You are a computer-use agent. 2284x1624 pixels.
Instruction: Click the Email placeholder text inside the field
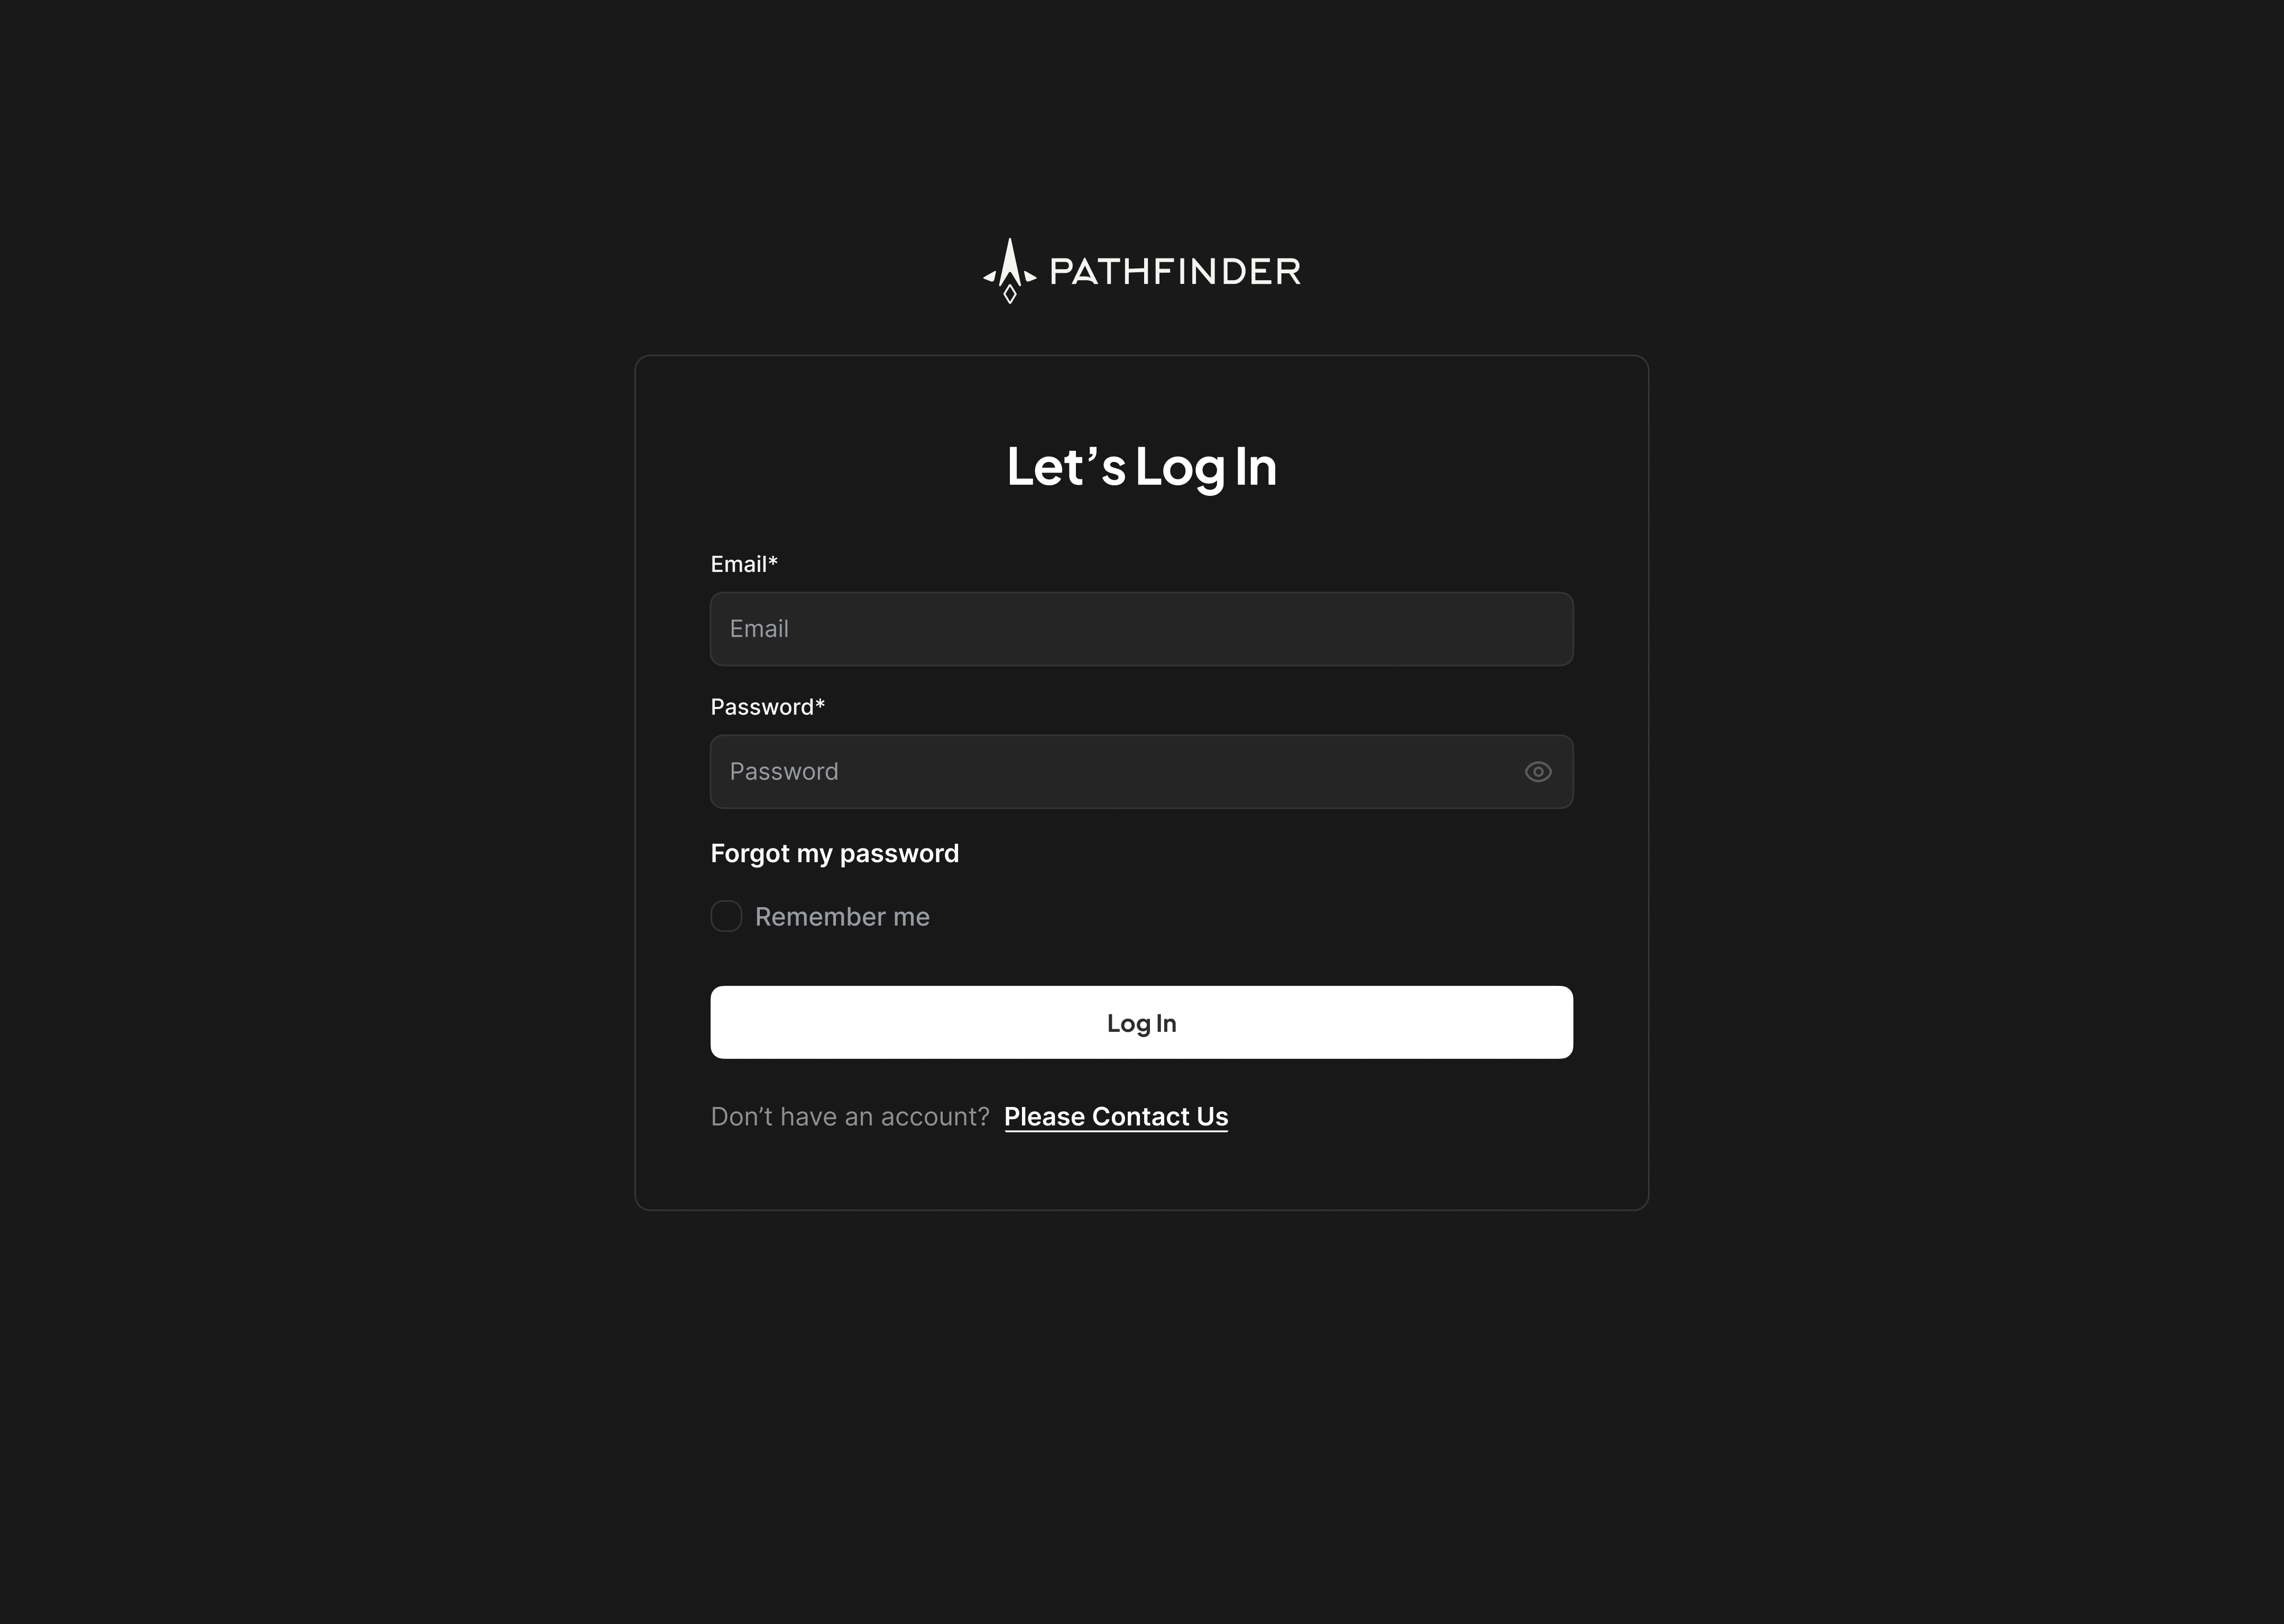759,629
